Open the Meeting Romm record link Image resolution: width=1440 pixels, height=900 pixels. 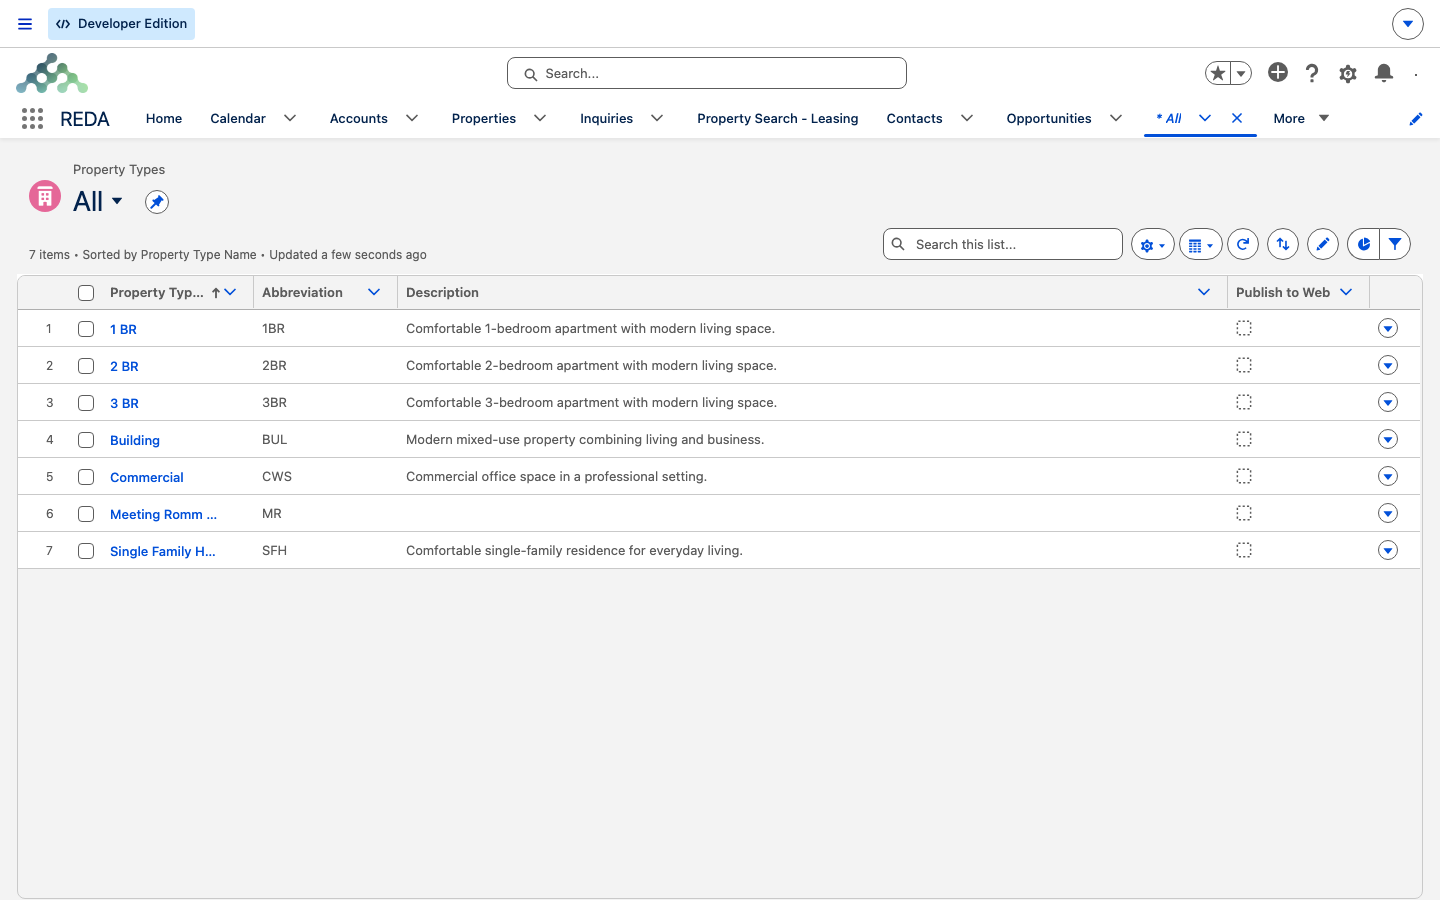click(x=163, y=514)
